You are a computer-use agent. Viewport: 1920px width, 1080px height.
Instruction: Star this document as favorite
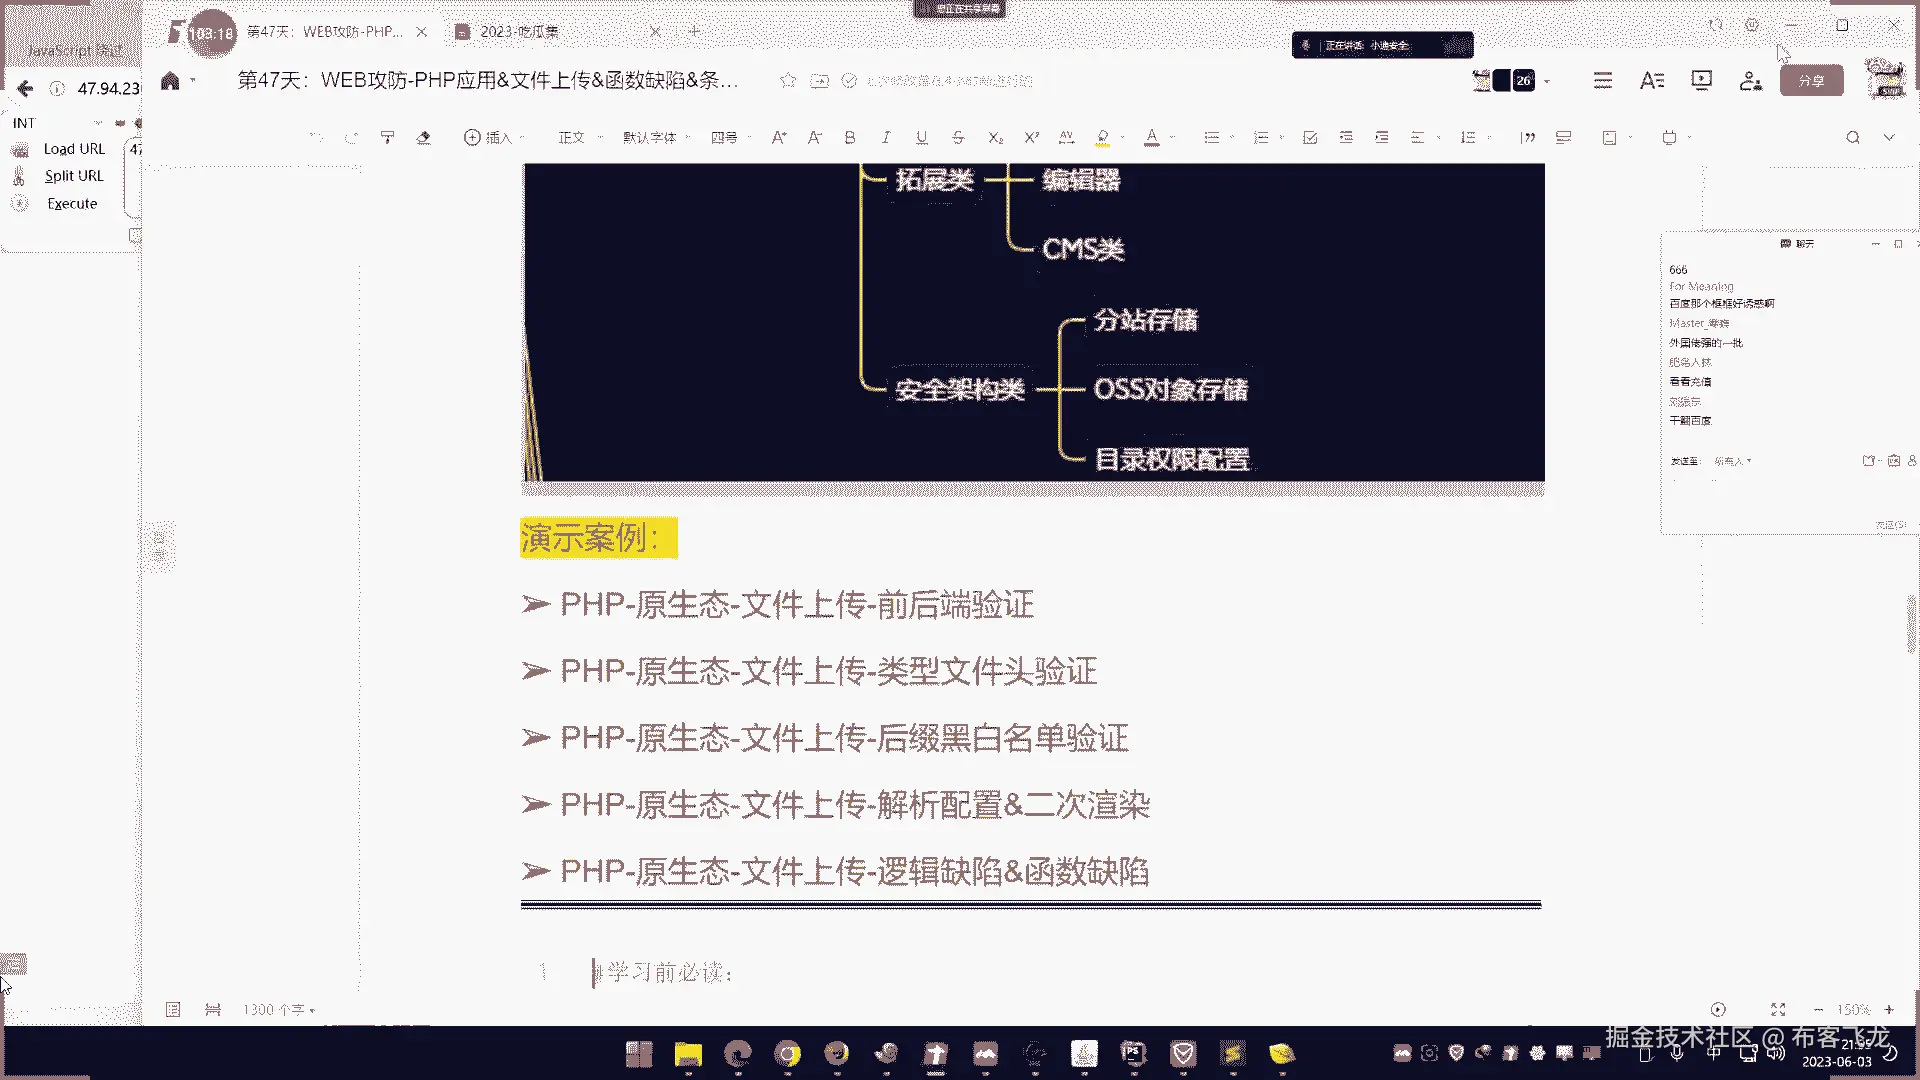click(x=788, y=81)
